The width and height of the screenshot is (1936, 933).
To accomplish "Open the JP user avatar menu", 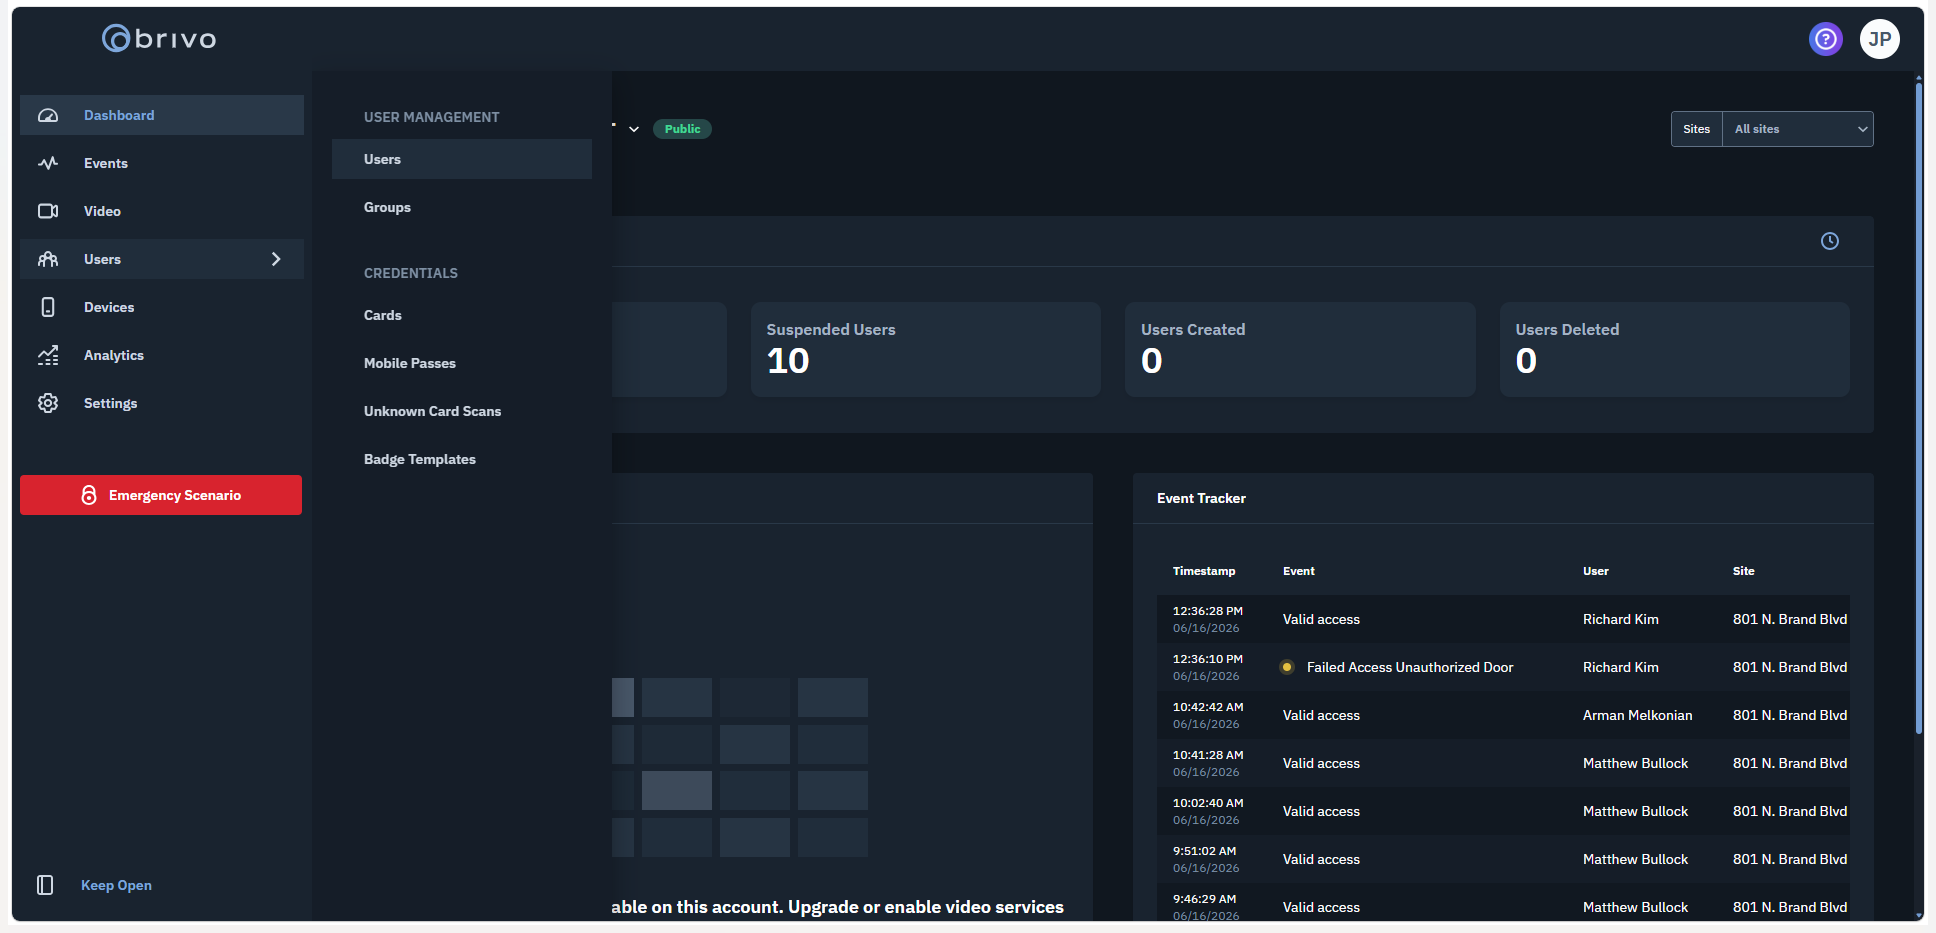I will click(1880, 39).
